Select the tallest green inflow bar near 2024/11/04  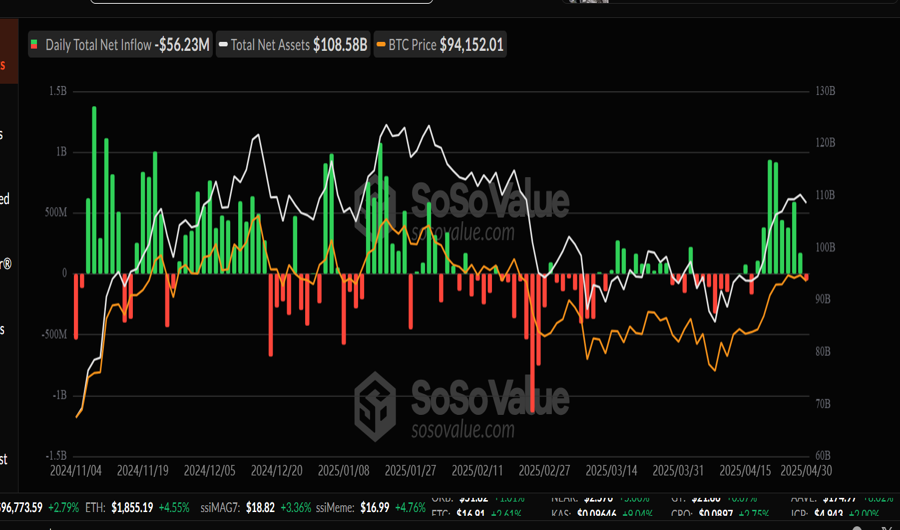[94, 190]
